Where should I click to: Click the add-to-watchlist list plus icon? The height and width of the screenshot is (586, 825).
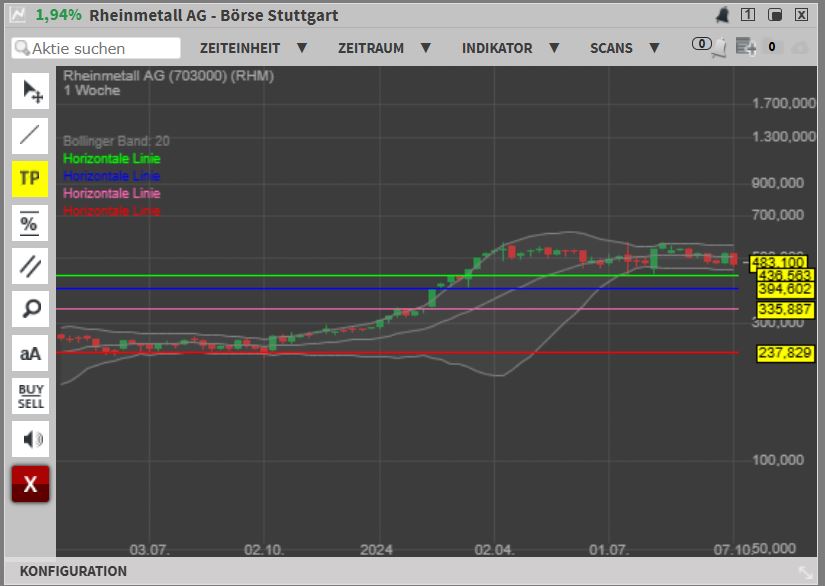click(x=746, y=47)
